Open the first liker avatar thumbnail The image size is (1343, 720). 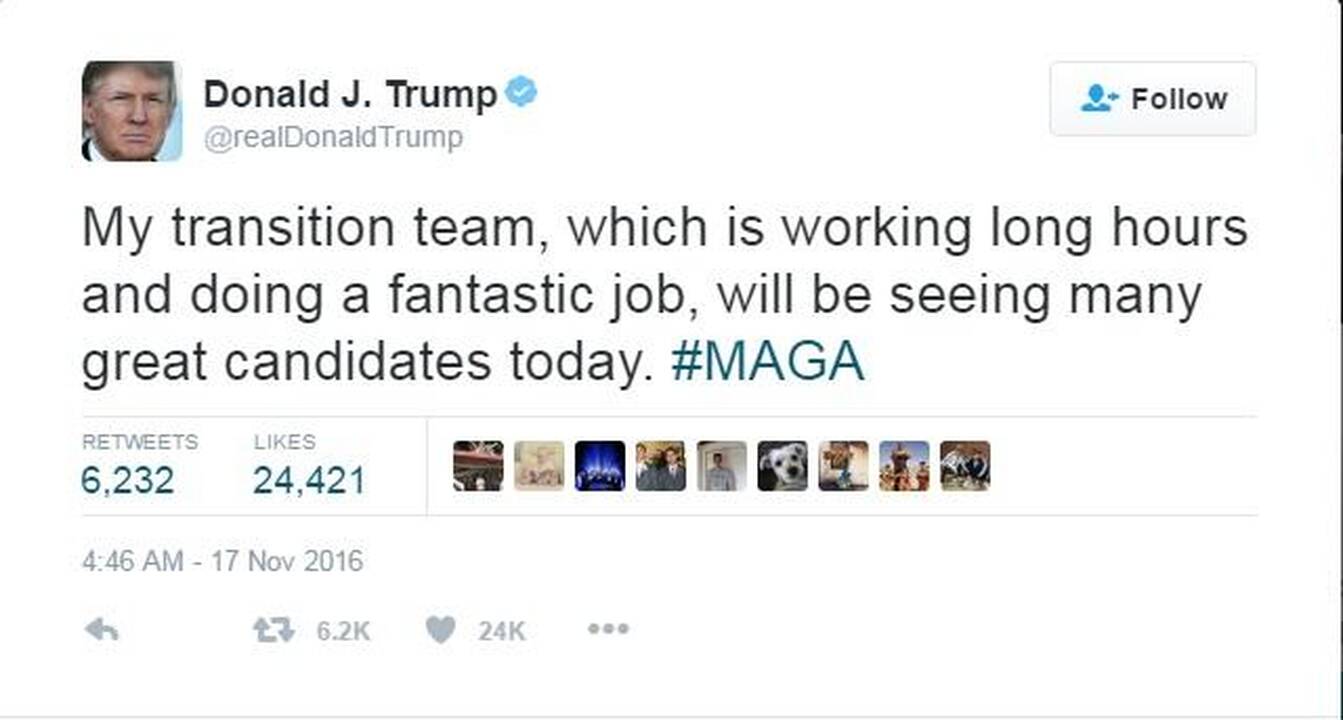point(478,466)
